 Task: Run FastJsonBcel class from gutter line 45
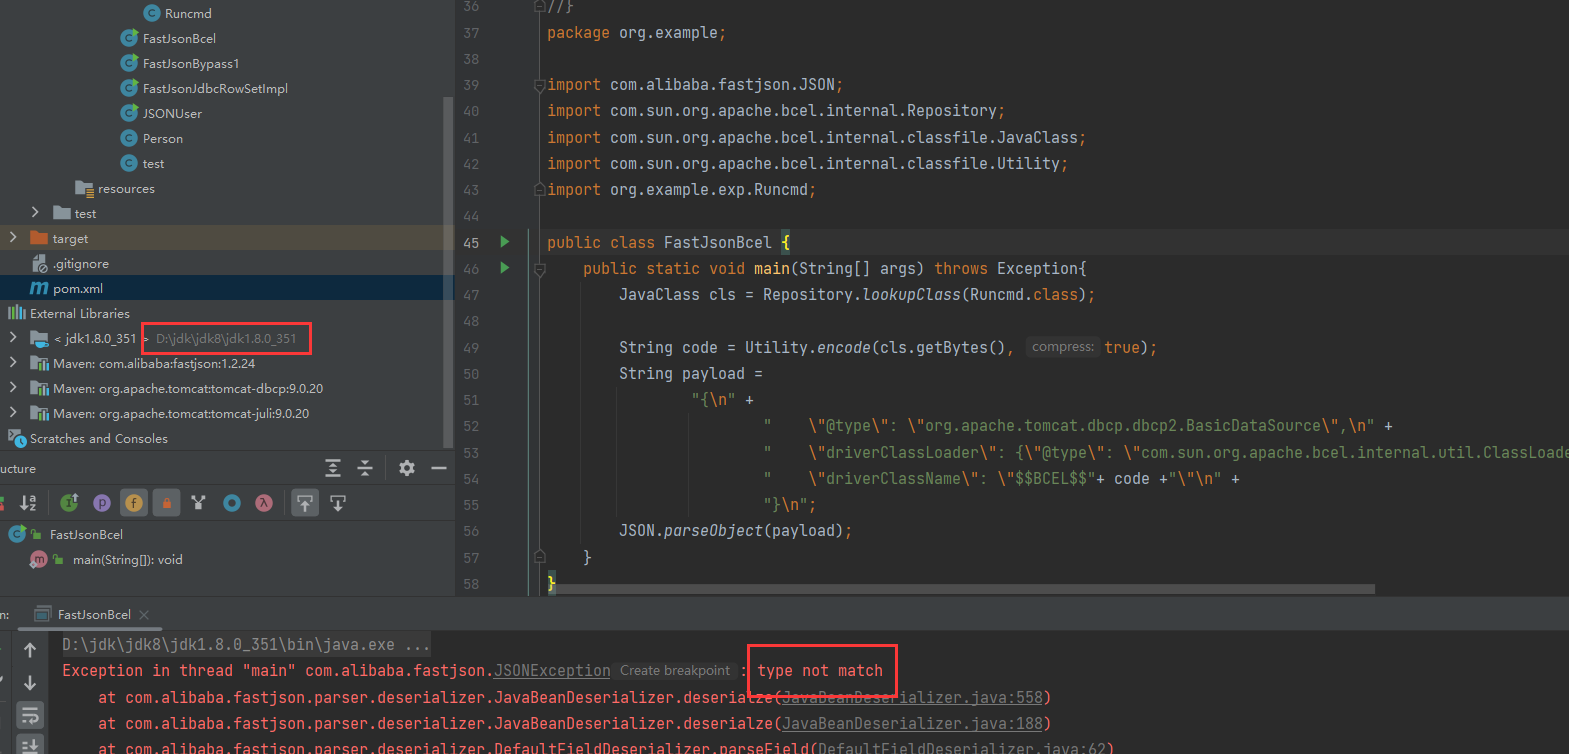505,242
